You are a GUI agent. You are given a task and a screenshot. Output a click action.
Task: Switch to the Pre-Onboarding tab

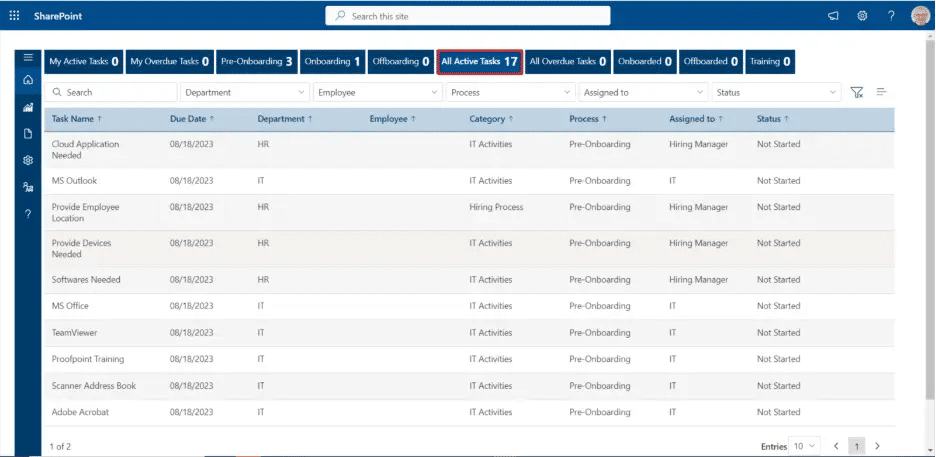(257, 62)
